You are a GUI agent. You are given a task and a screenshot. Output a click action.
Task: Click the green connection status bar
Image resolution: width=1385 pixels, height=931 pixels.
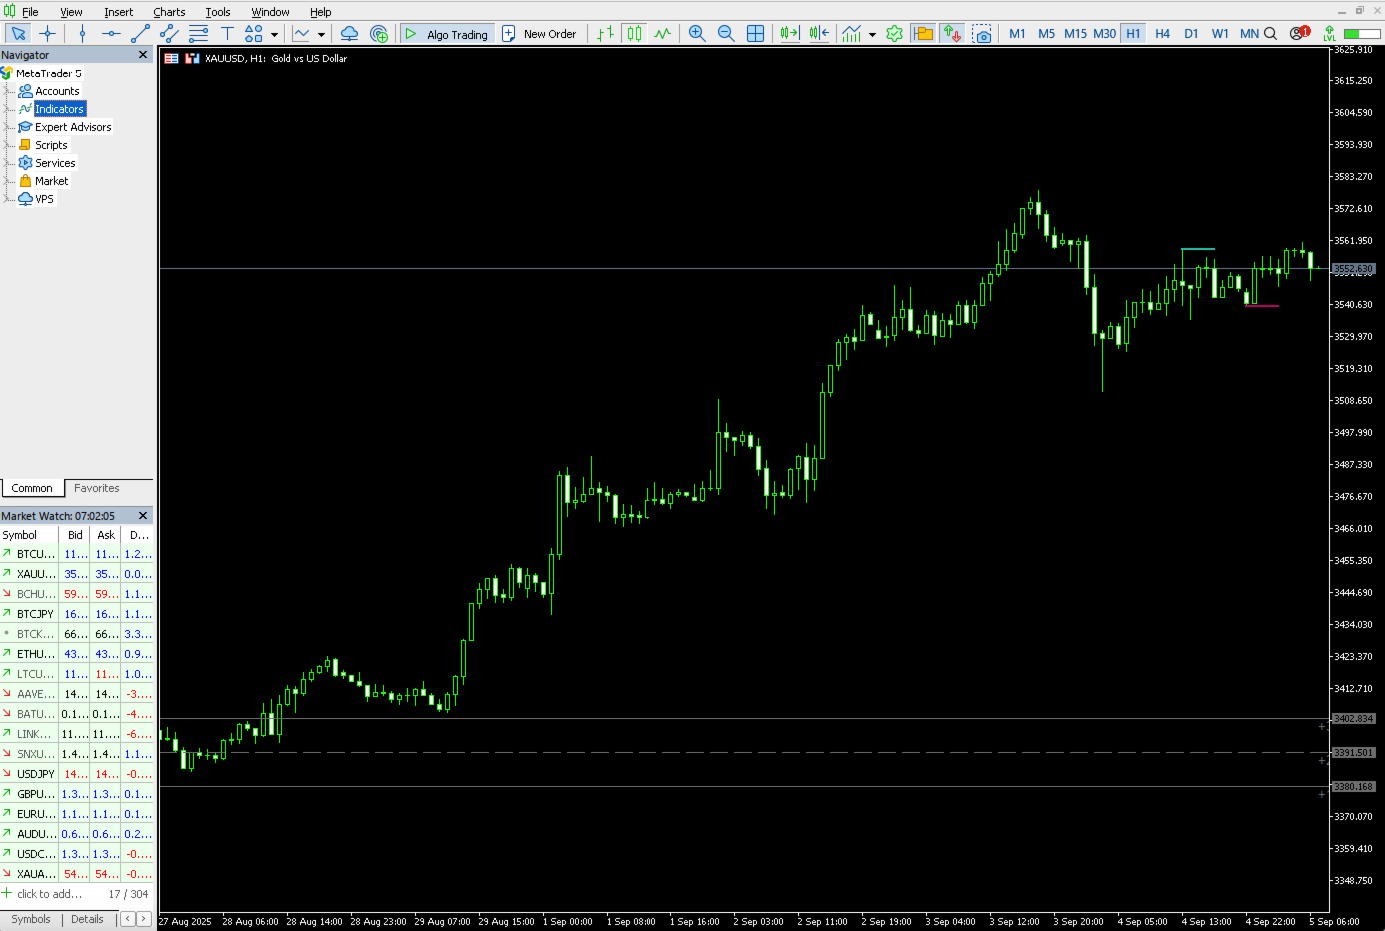coord(1362,33)
